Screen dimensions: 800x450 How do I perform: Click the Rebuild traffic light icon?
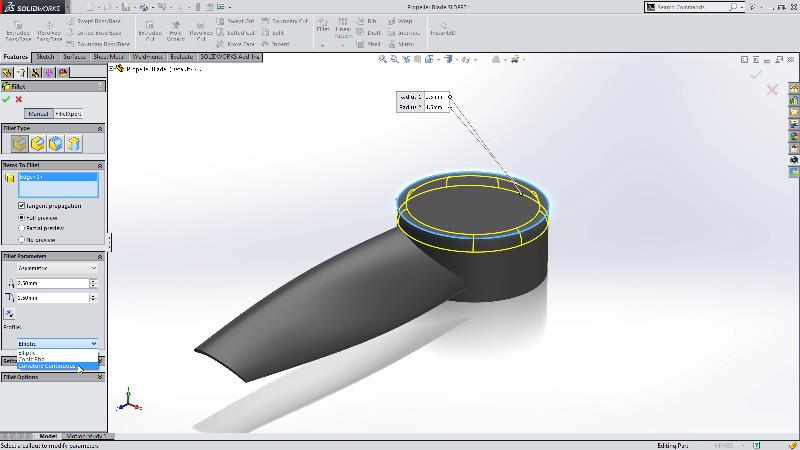(x=198, y=7)
